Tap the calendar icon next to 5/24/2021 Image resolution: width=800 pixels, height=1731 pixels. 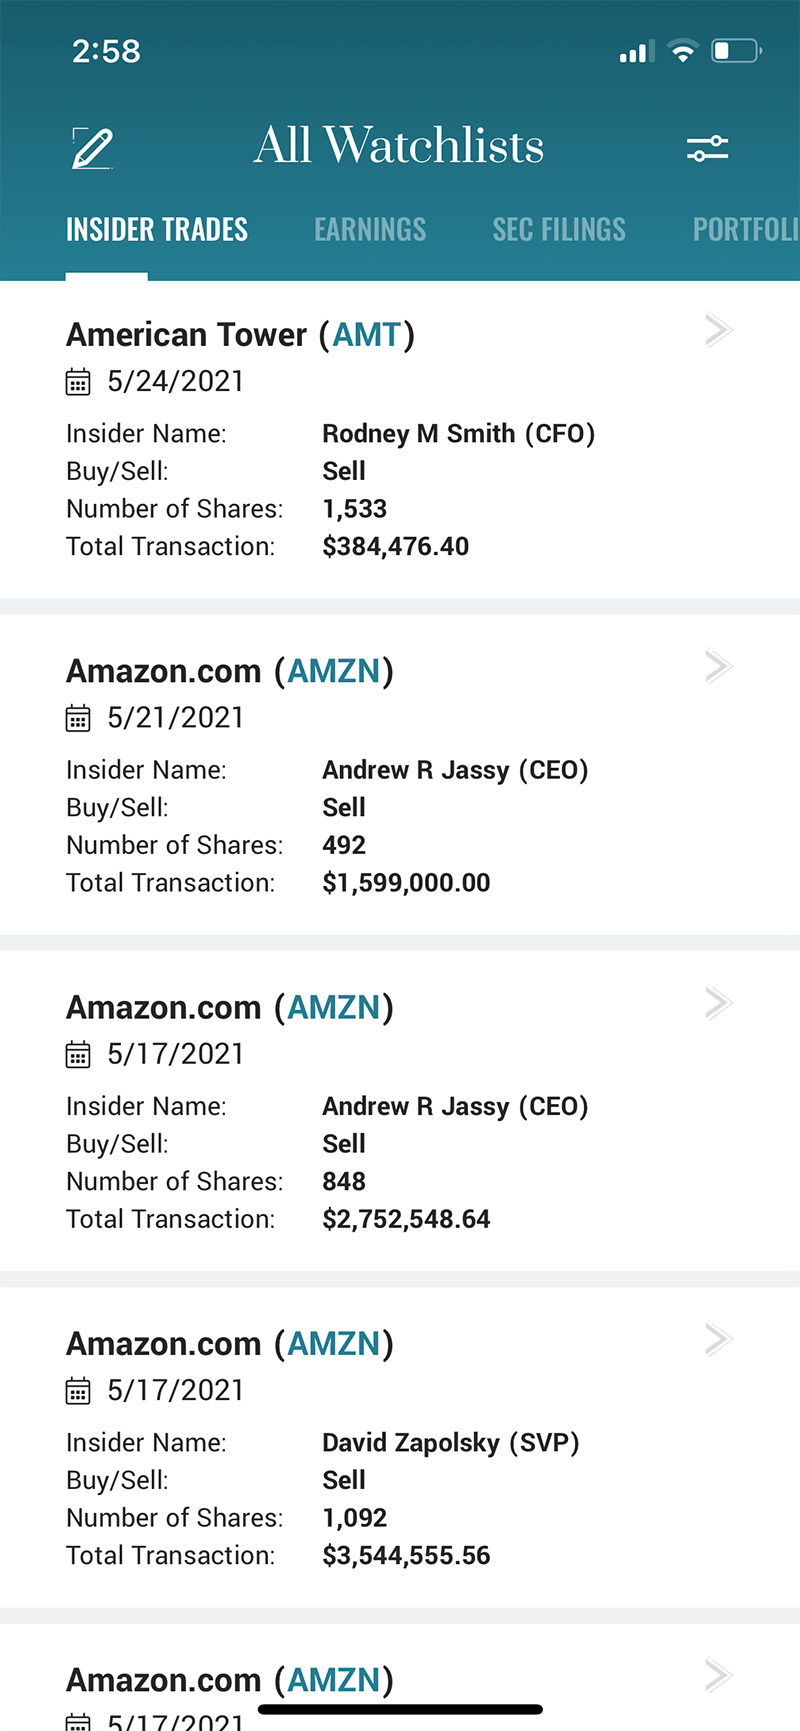coord(78,382)
